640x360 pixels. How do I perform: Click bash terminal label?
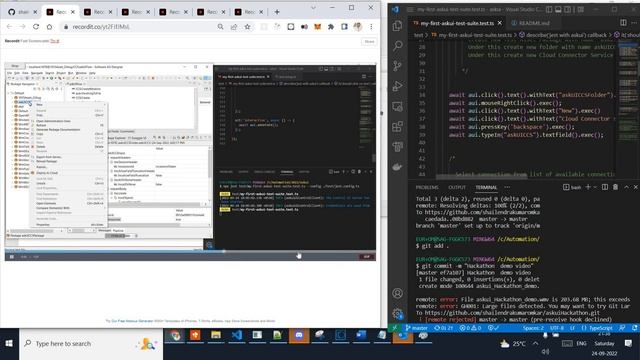(572, 187)
